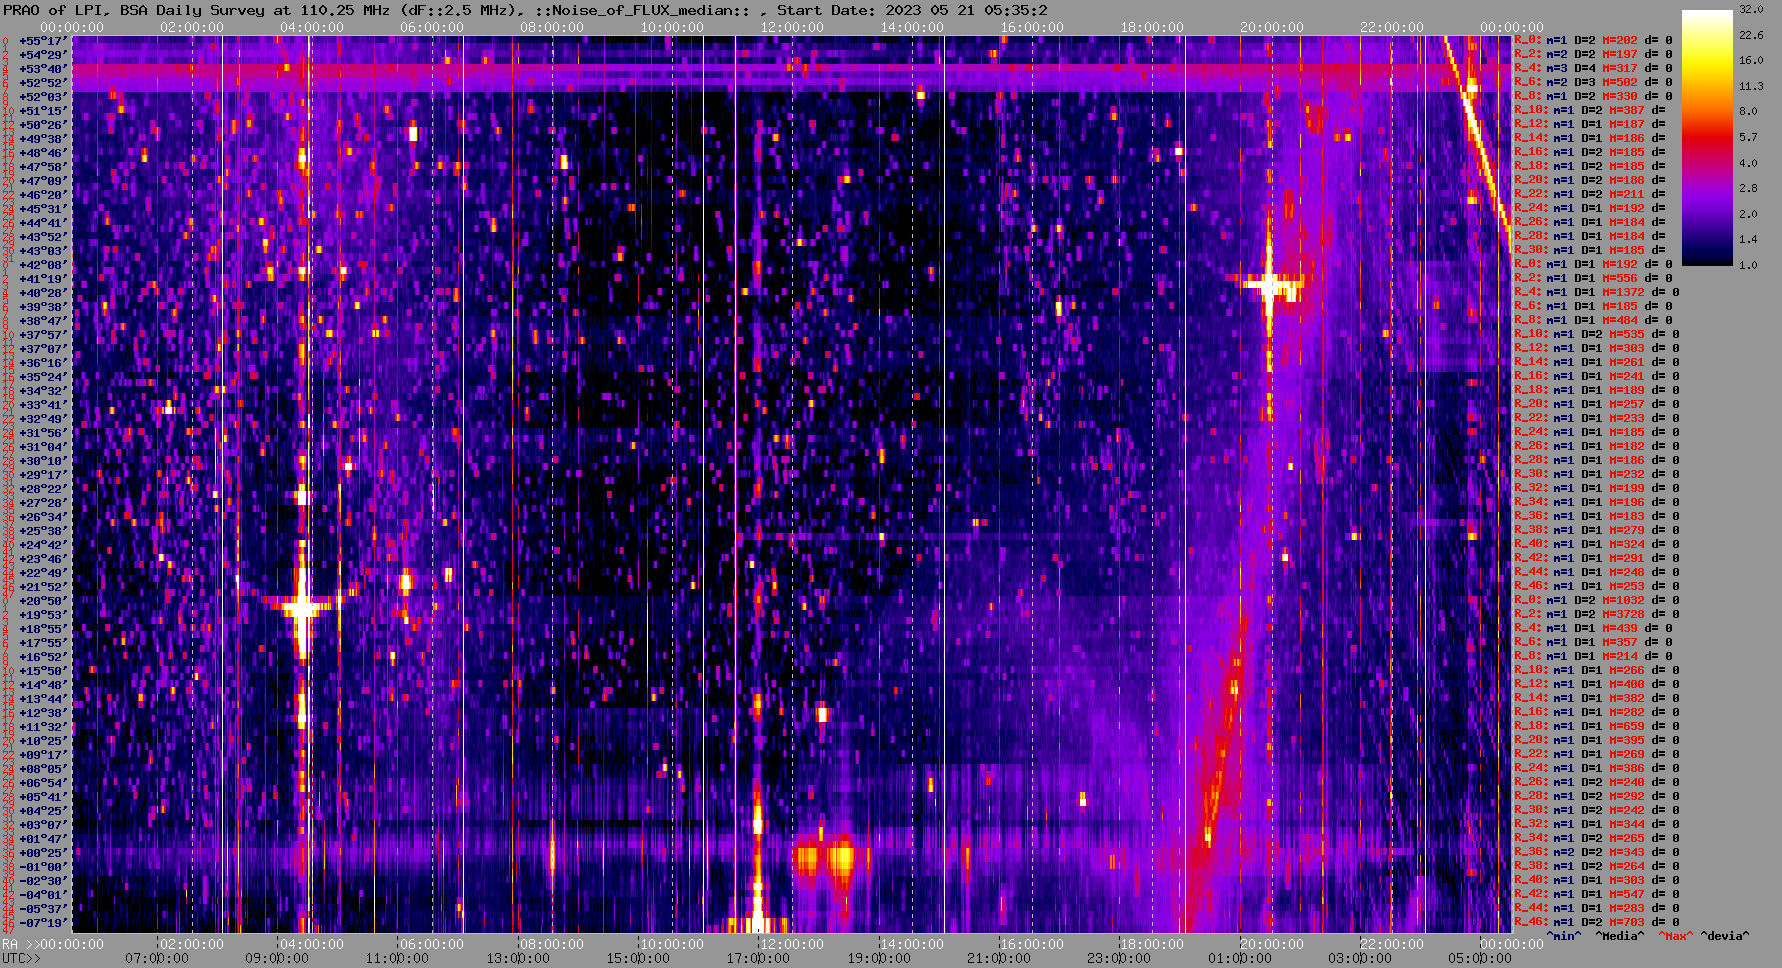The width and height of the screenshot is (1782, 968).
Task: Click the UTC tick label '09:00:00'
Action: (x=276, y=958)
